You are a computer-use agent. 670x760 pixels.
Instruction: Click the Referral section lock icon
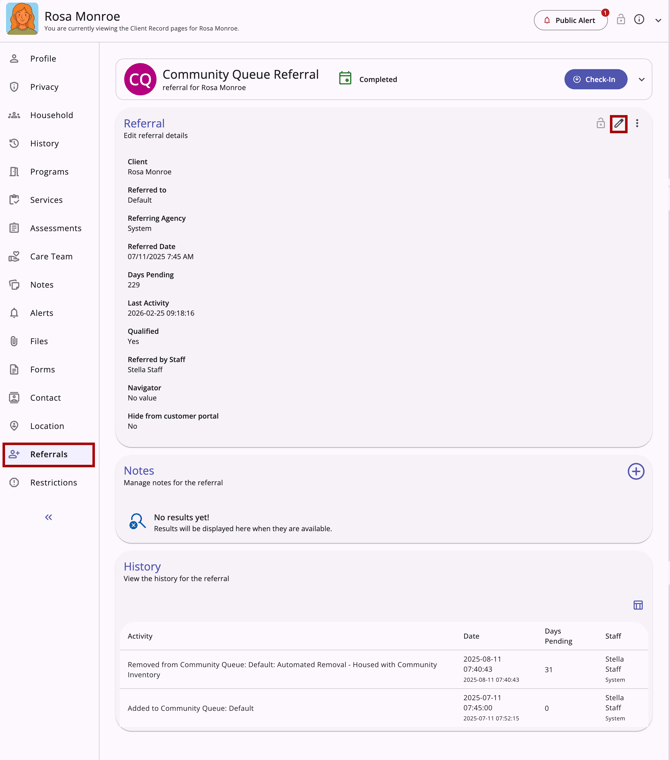click(x=601, y=124)
